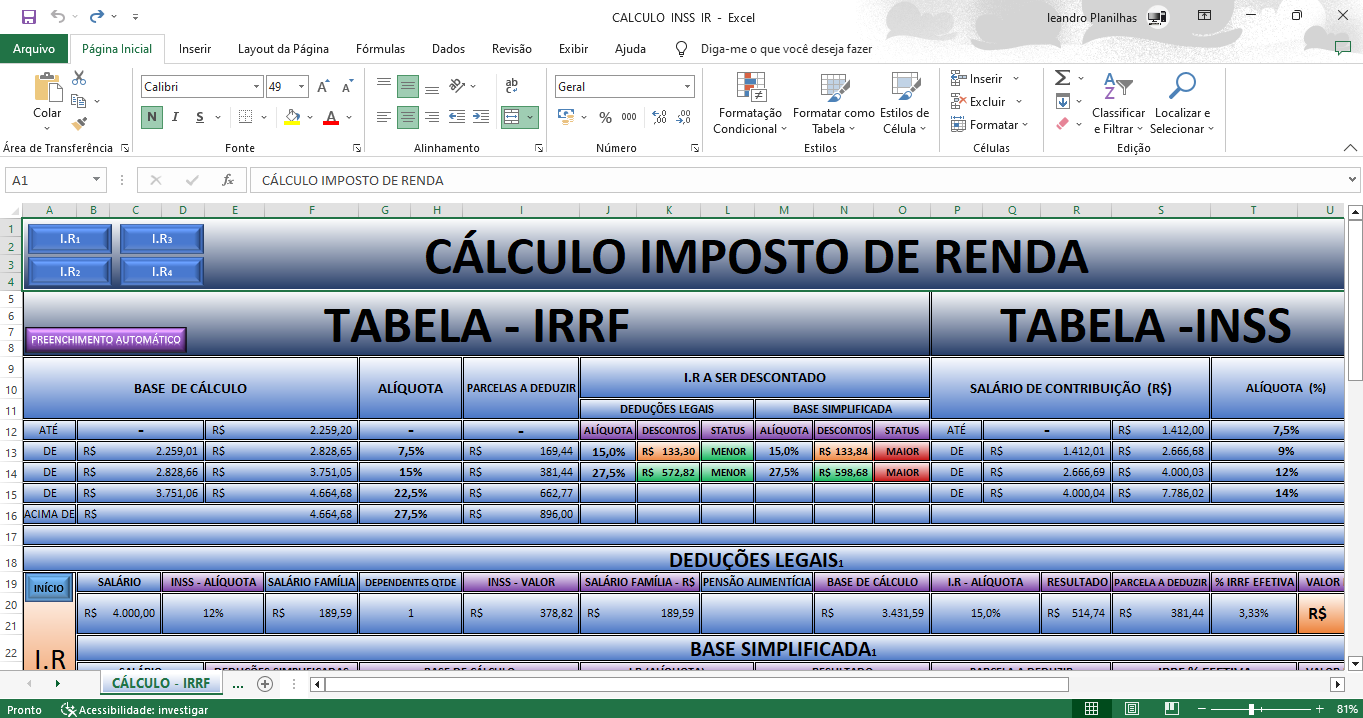Click the new sheet plus button
This screenshot has width=1363, height=718.
(265, 684)
